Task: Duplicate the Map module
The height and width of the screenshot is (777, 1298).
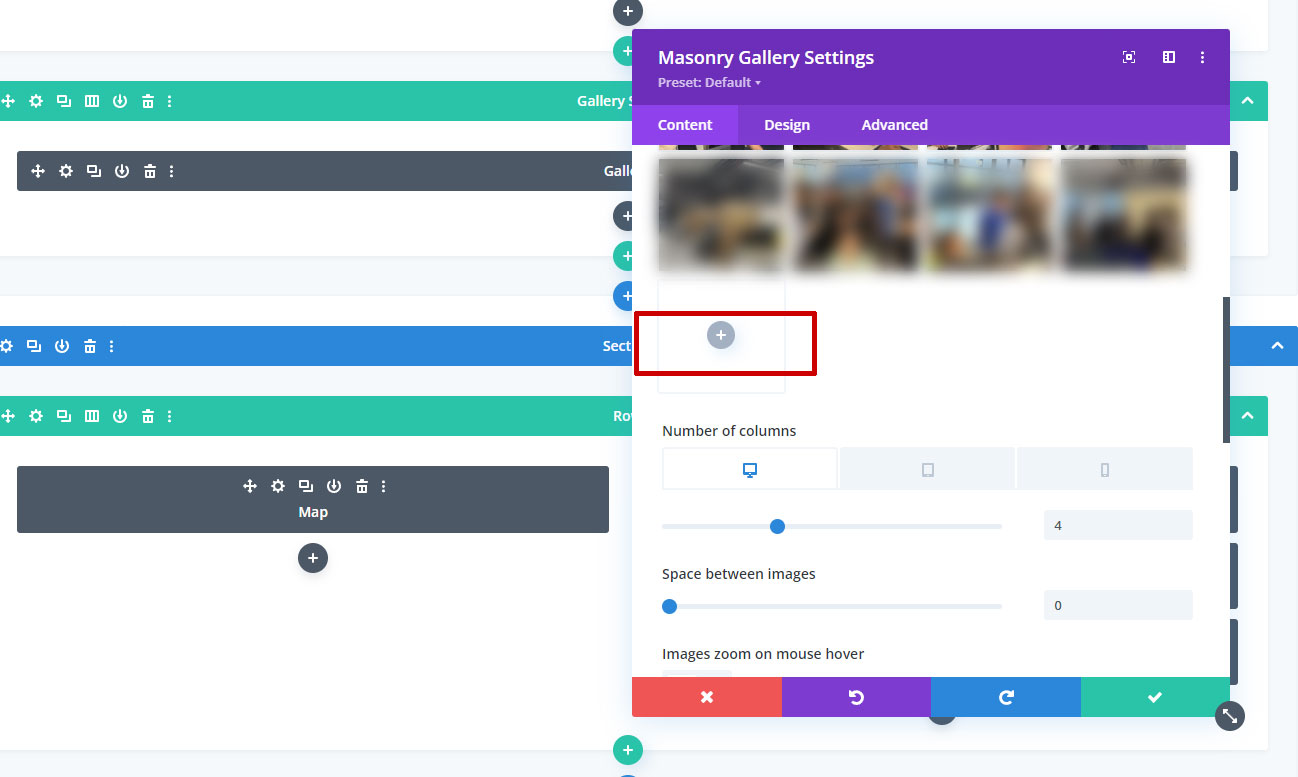Action: (306, 486)
